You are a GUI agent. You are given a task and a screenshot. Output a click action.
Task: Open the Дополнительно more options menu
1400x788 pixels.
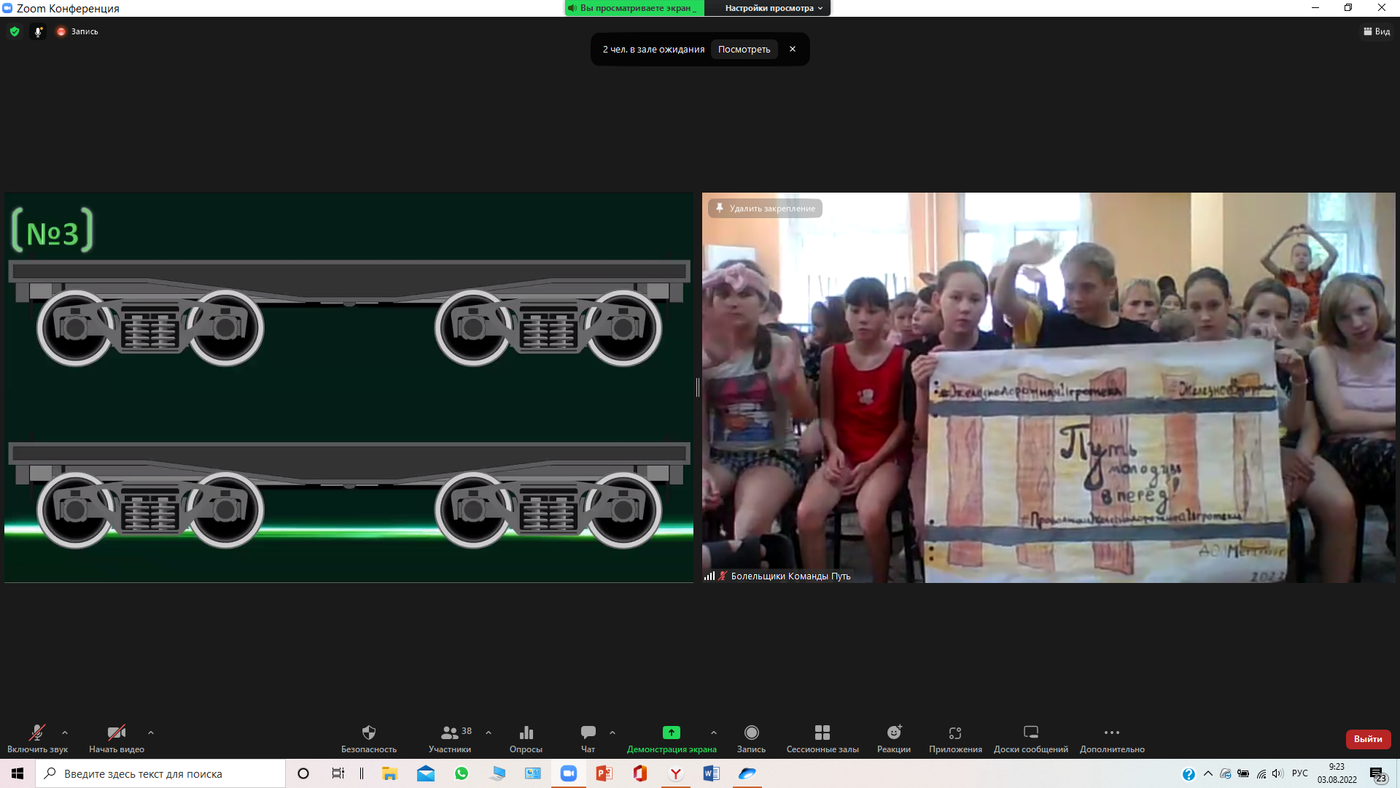tap(1112, 734)
